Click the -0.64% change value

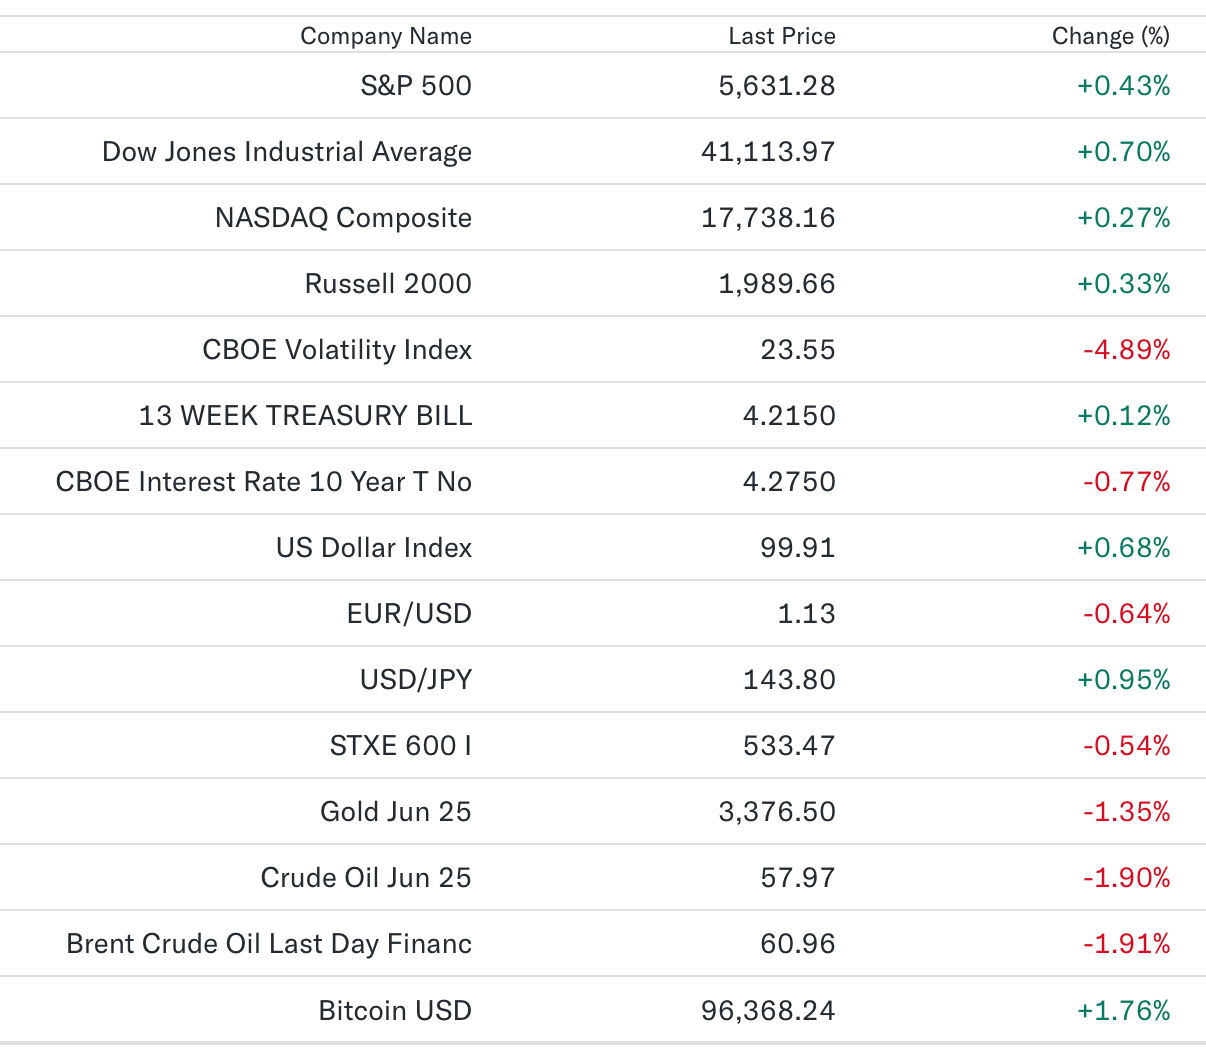[1127, 614]
